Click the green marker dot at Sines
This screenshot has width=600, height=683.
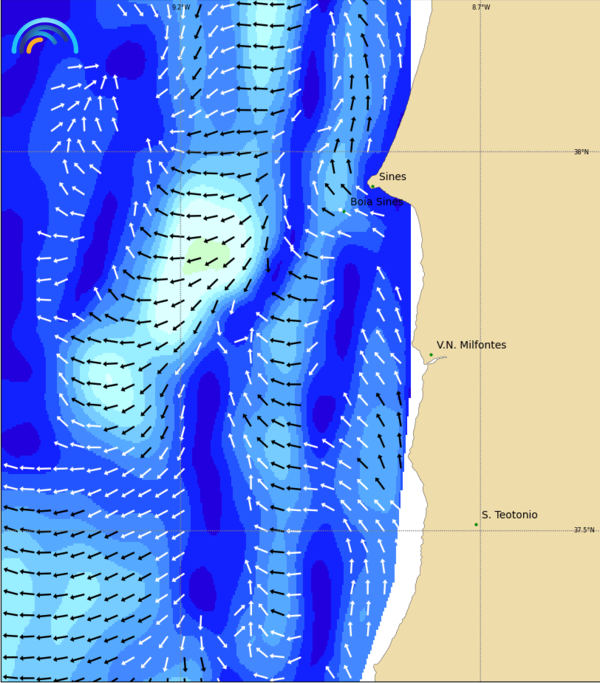372,185
